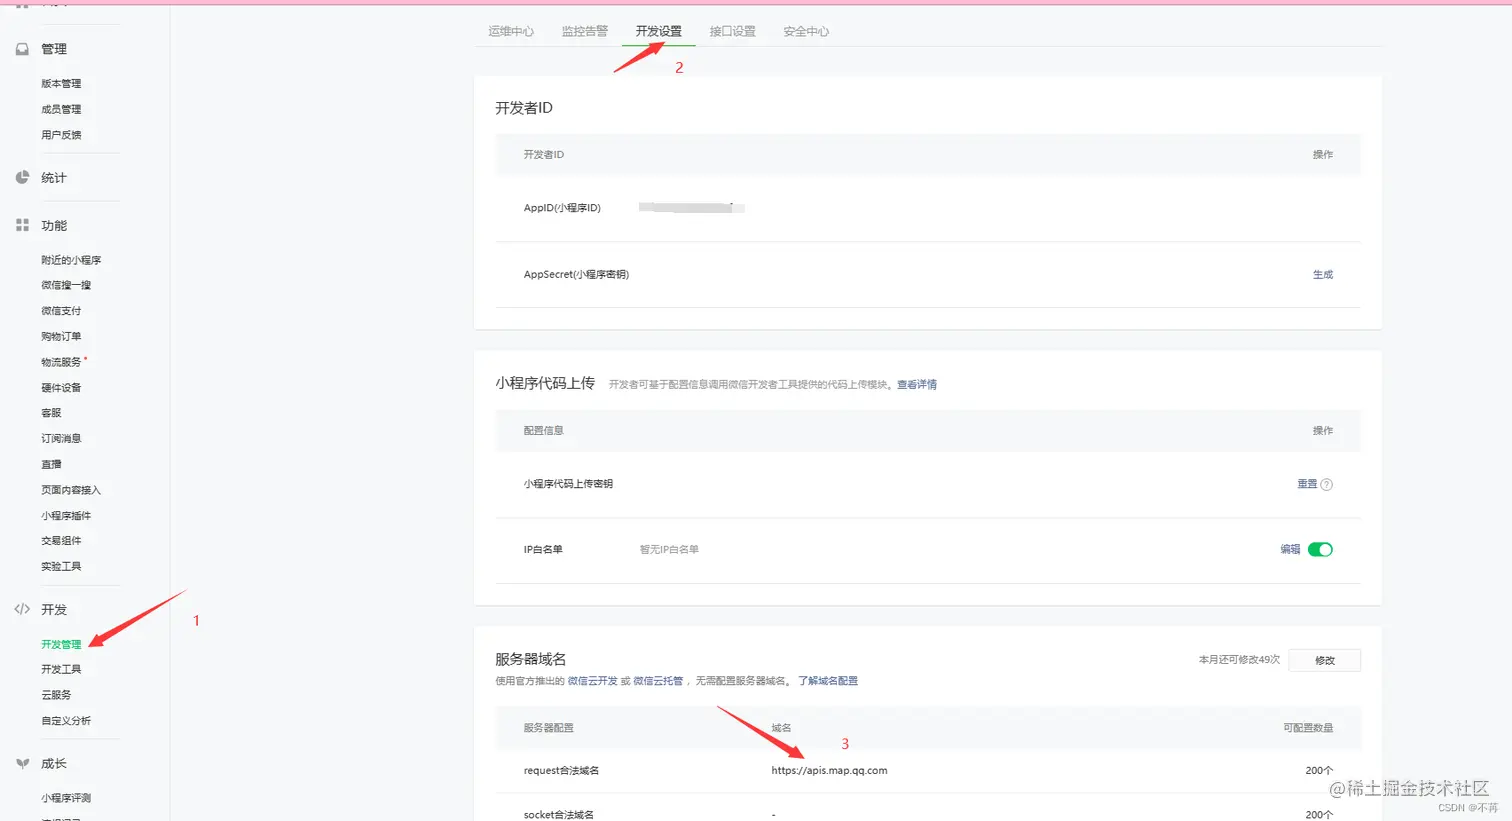
Task: Open the 查看详情 link
Action: click(x=916, y=384)
